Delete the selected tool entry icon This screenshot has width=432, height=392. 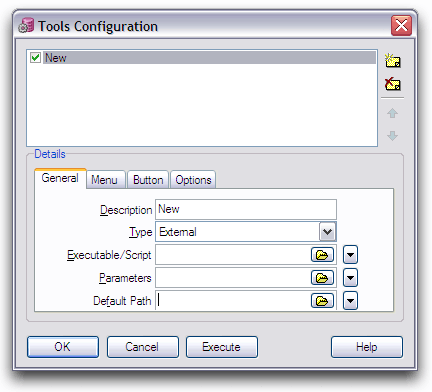(393, 83)
